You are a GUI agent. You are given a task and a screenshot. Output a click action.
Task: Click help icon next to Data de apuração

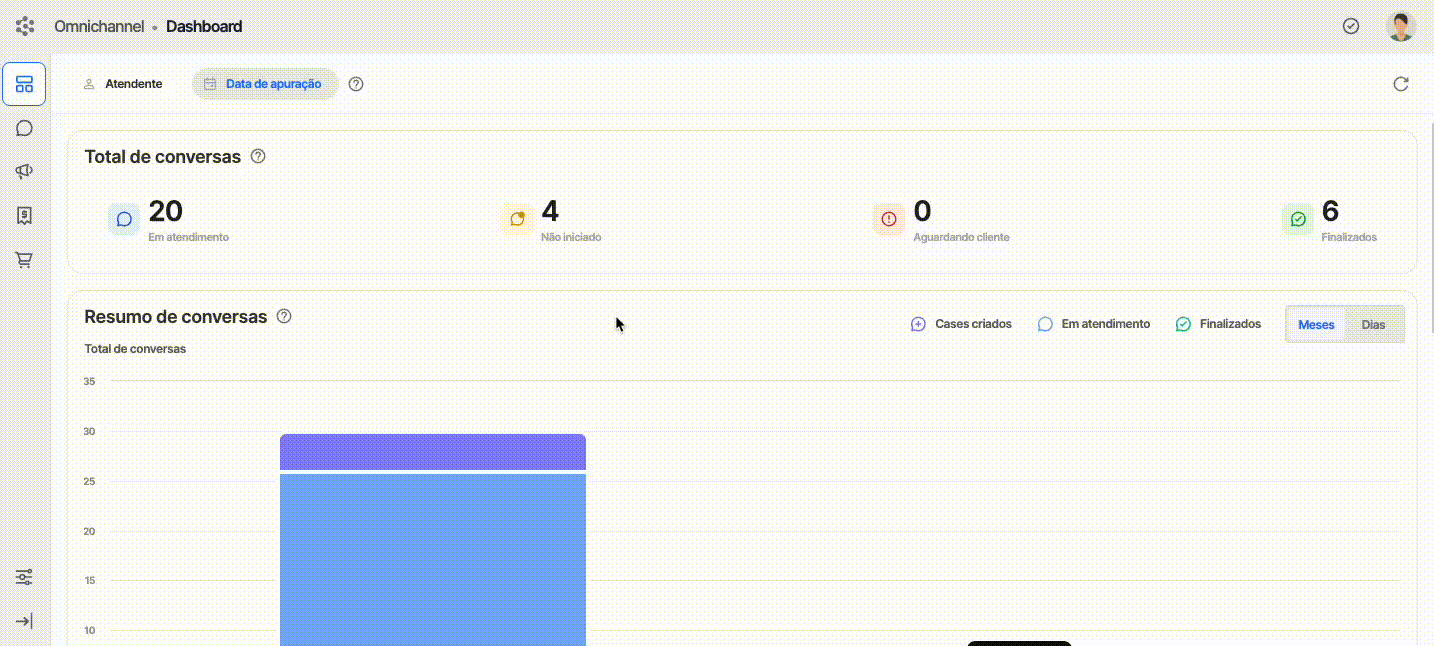[x=356, y=84]
